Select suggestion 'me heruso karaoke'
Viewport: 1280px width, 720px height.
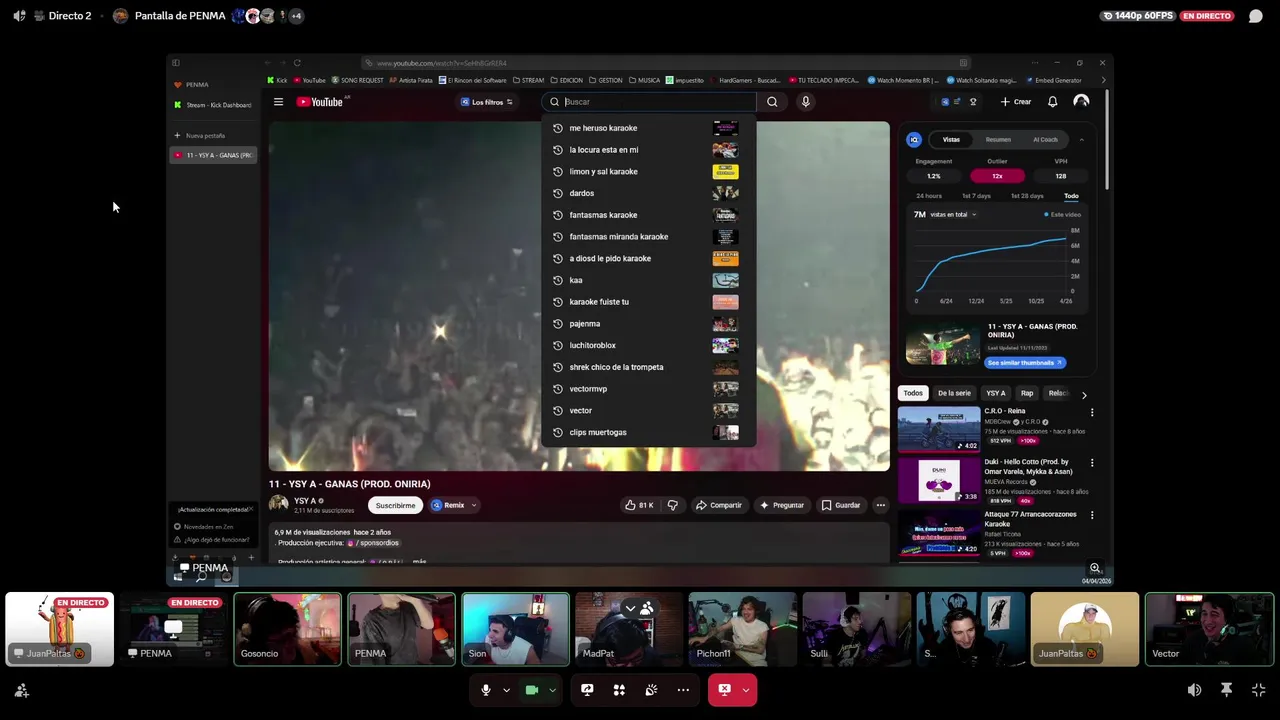click(x=648, y=128)
